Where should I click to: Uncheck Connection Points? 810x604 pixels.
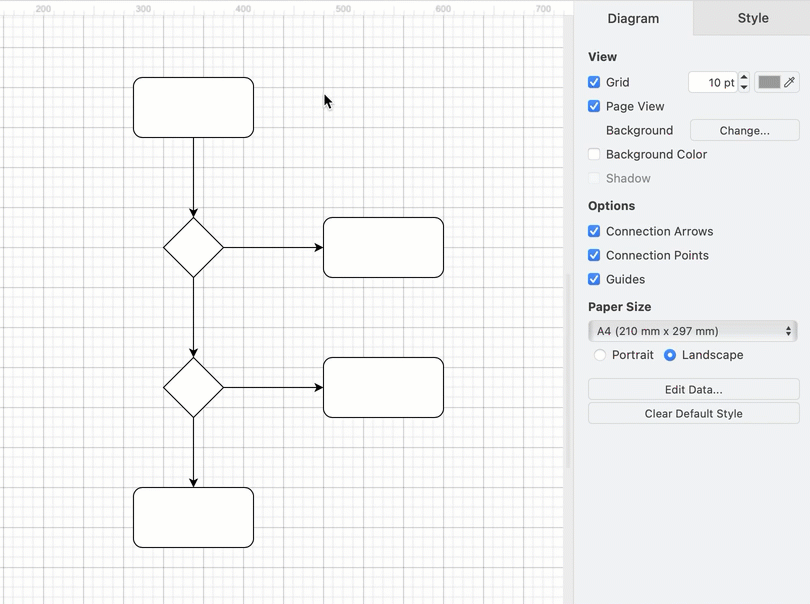[x=594, y=255]
